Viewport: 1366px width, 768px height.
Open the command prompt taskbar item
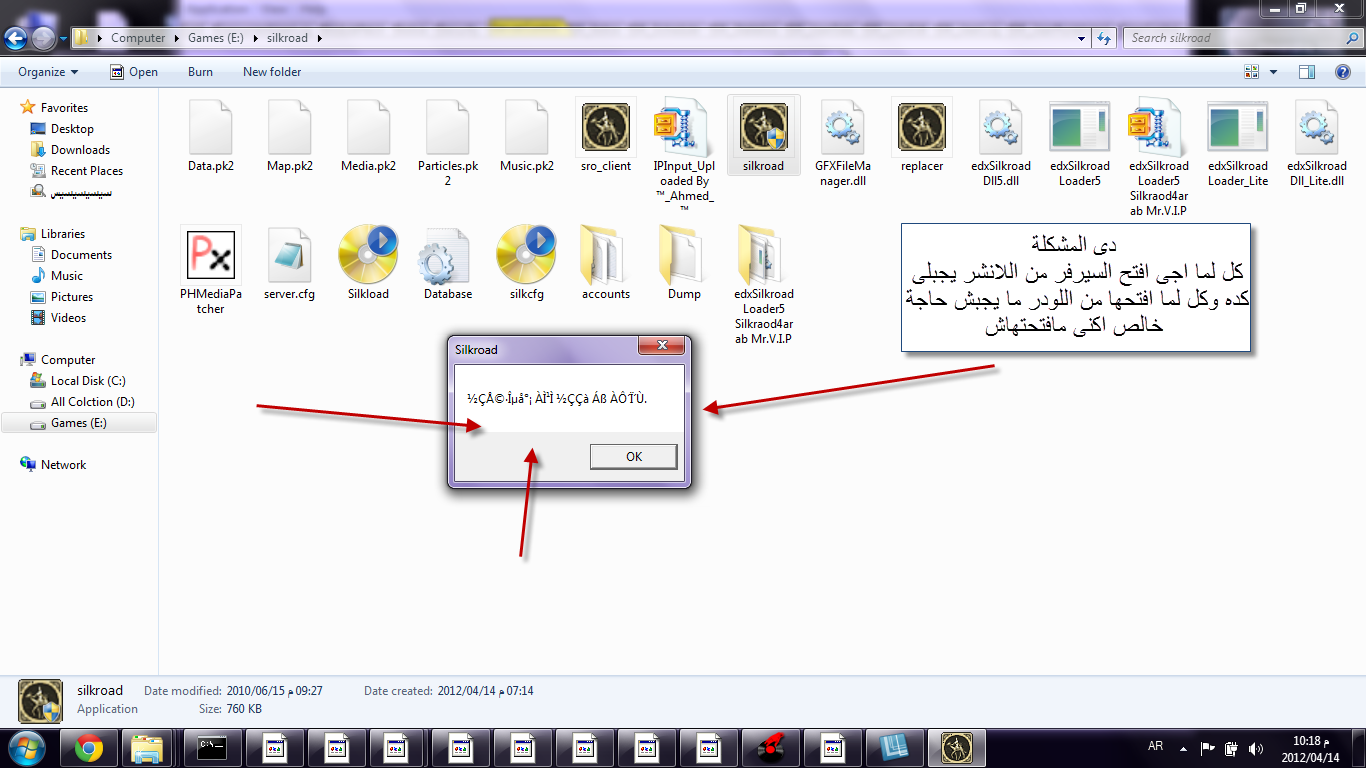click(x=213, y=747)
